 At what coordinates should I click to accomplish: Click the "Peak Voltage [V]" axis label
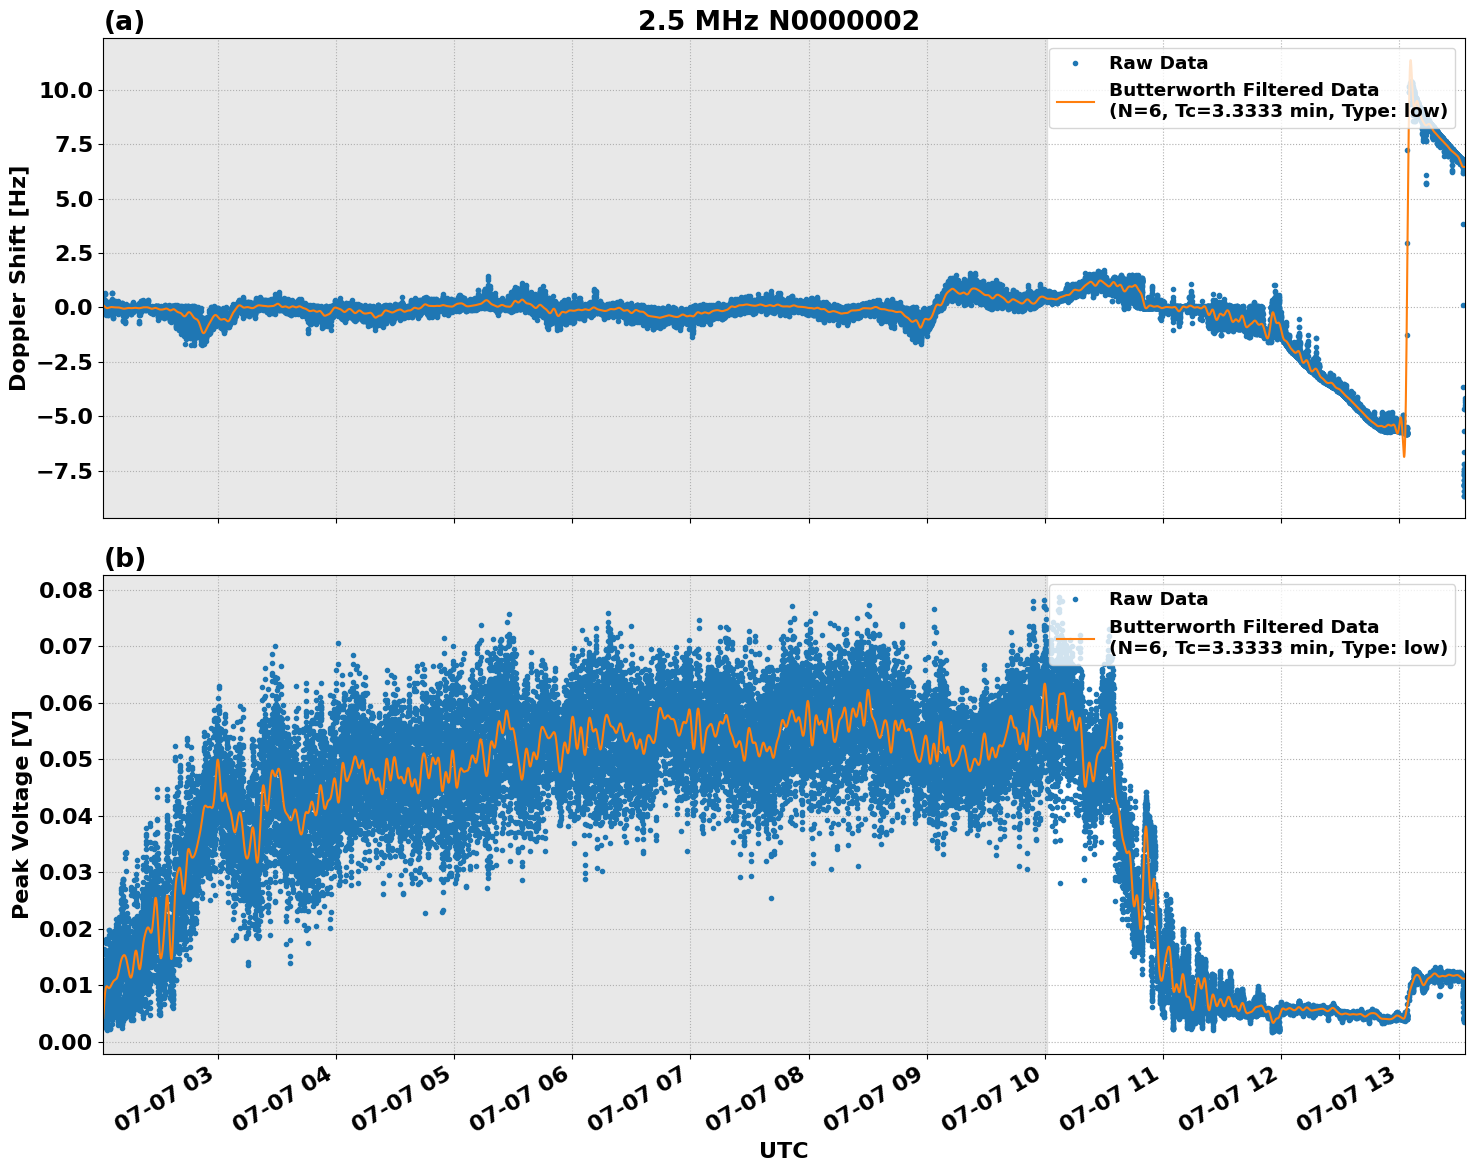(x=19, y=815)
